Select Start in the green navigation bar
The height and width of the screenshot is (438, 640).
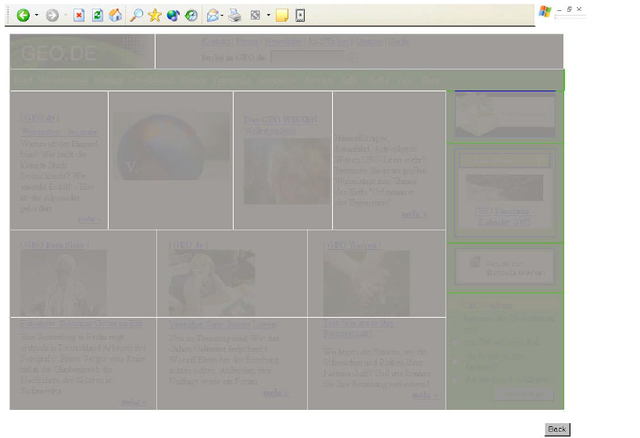coord(23,80)
